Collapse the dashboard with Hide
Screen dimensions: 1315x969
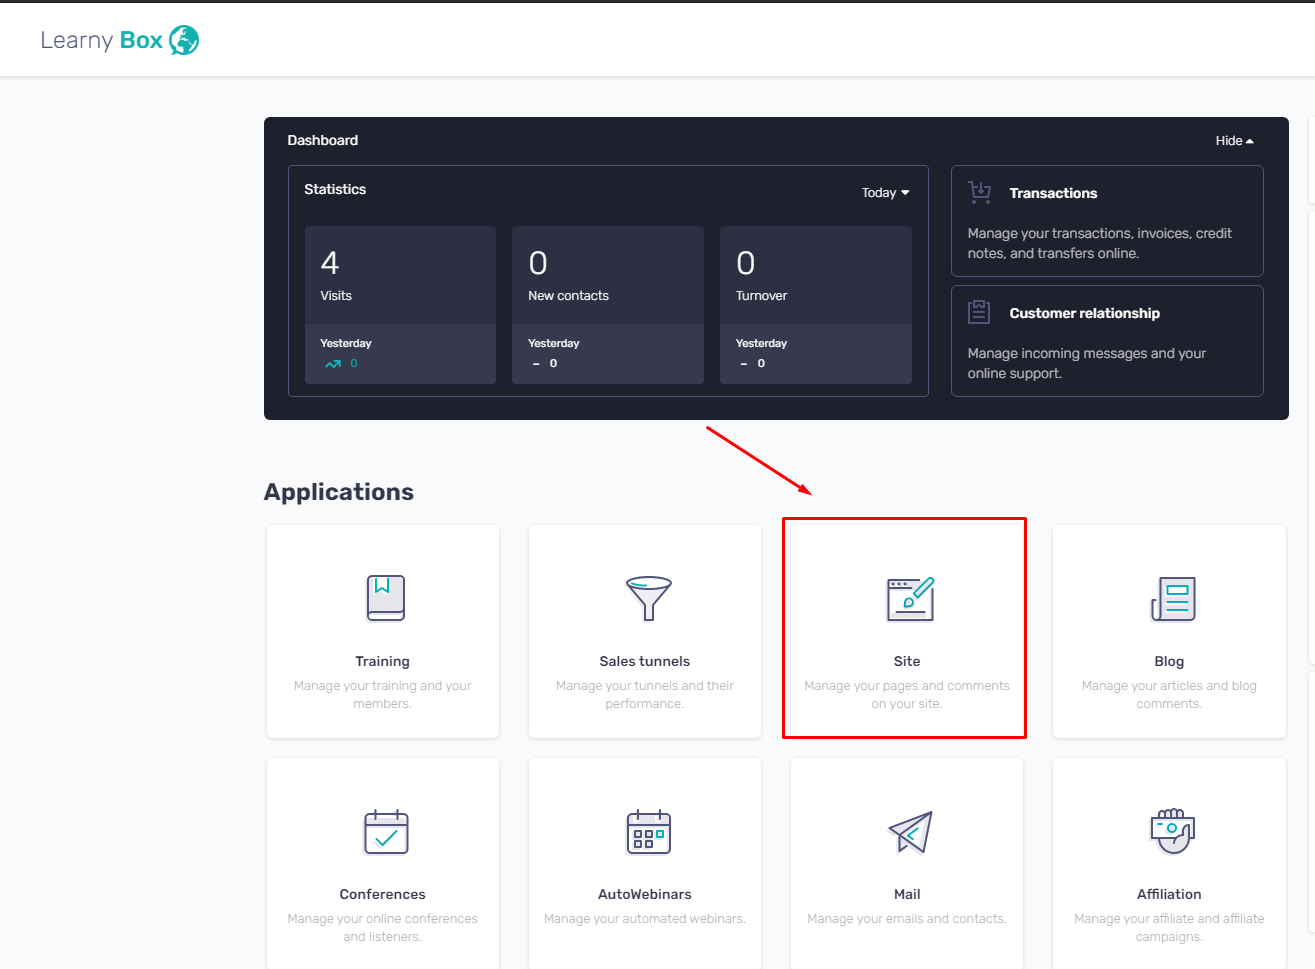1234,141
